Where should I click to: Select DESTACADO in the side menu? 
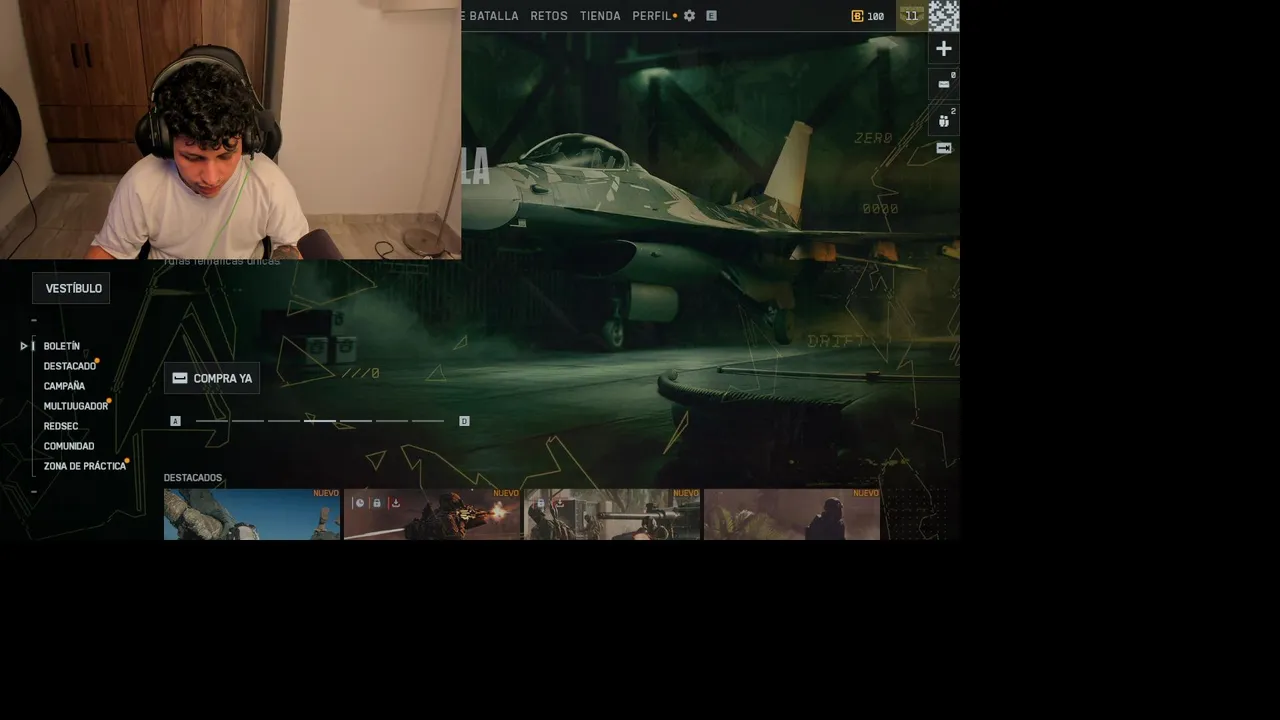coord(70,366)
